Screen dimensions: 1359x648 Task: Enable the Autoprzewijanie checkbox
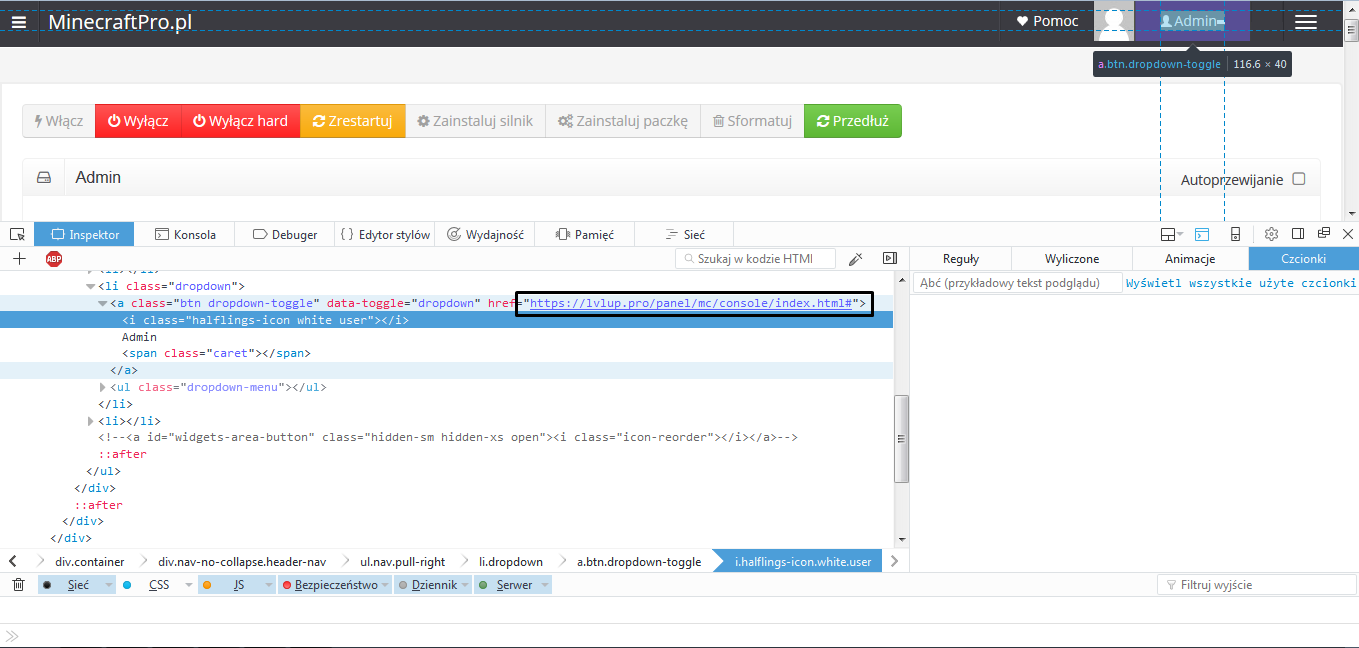click(x=1299, y=179)
